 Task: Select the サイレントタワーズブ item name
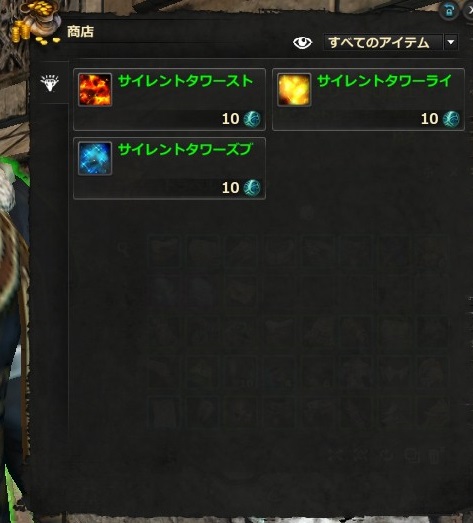coord(185,149)
